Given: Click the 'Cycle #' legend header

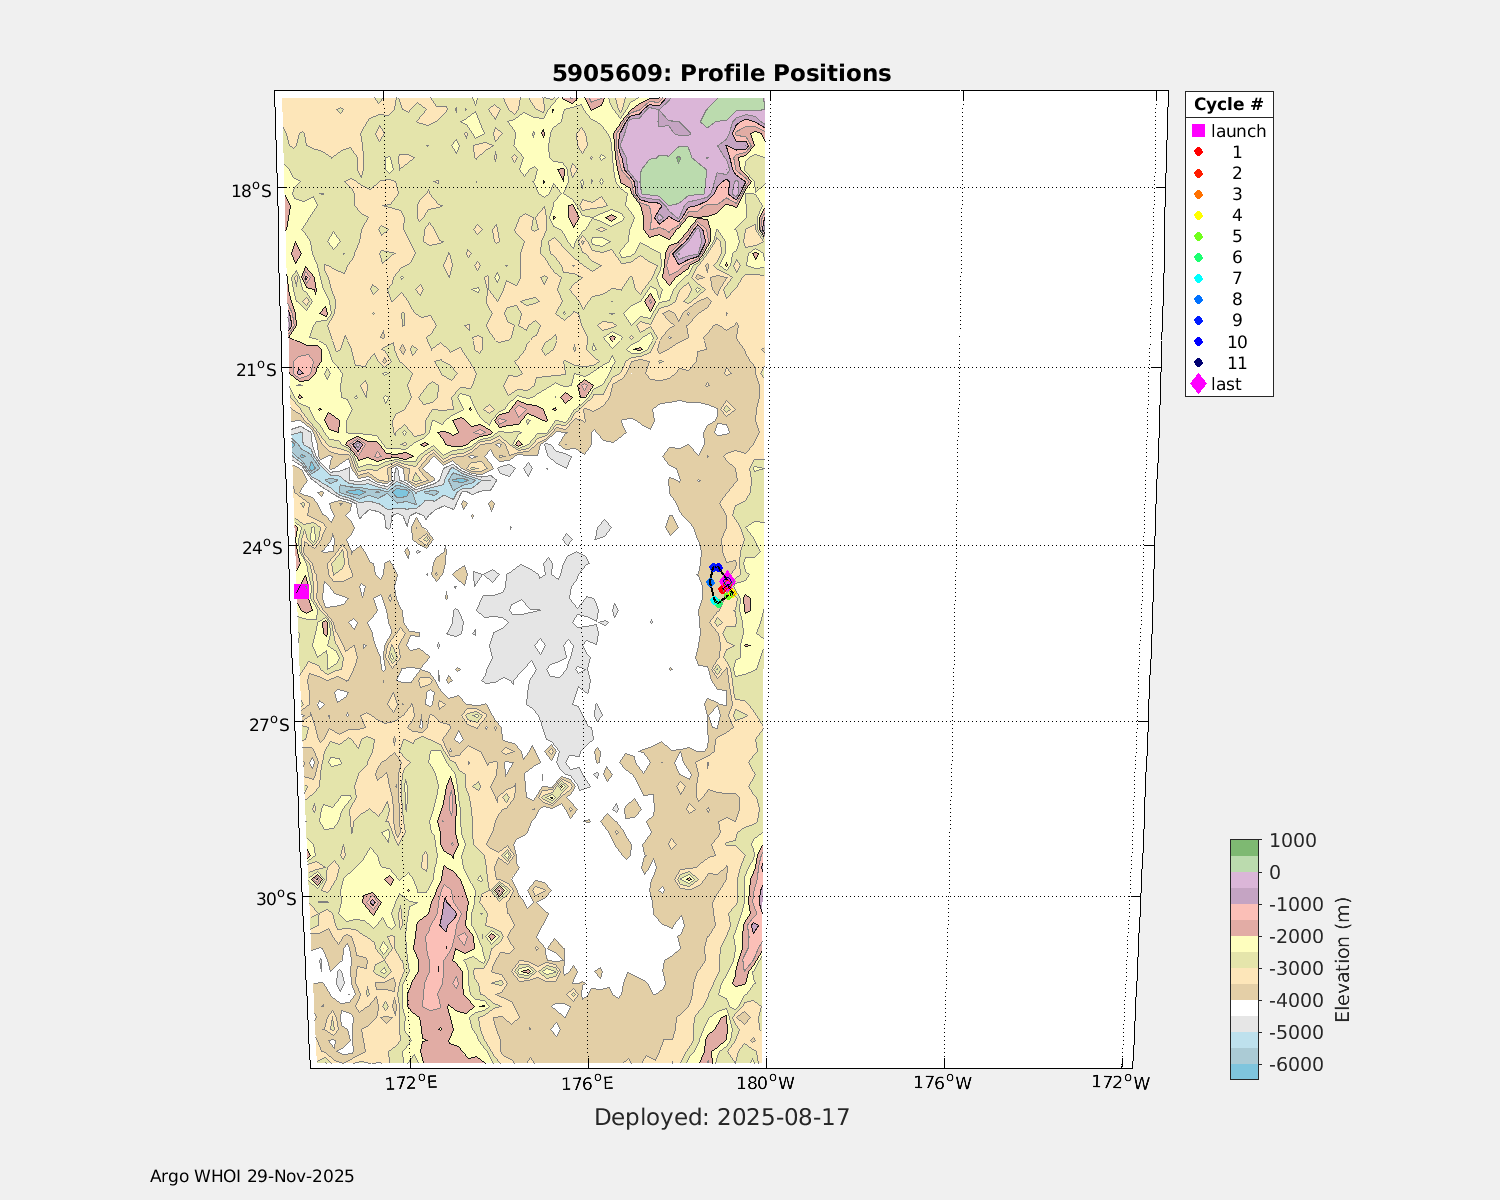Looking at the screenshot, I should [x=1228, y=105].
